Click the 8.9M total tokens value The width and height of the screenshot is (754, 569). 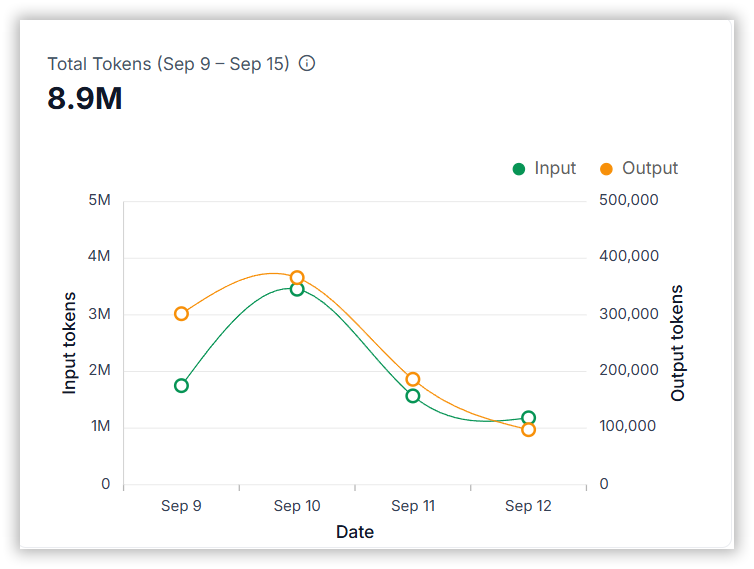coord(85,99)
